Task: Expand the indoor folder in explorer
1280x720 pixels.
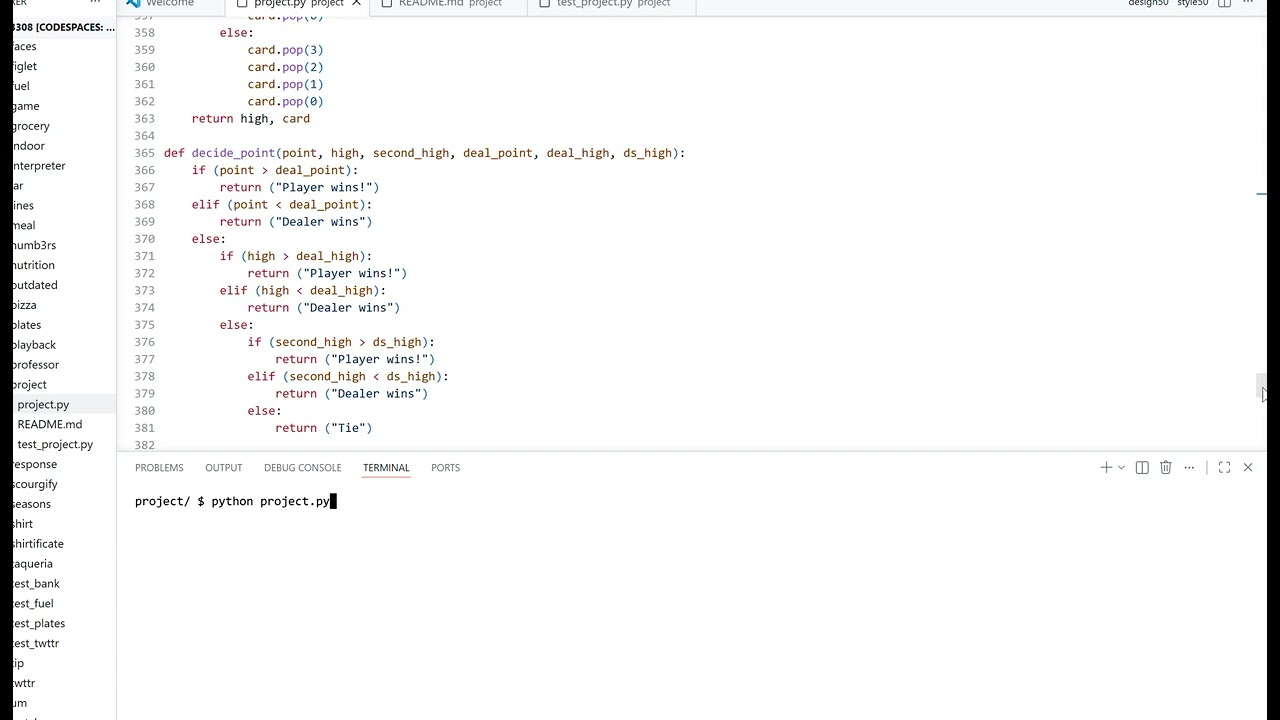Action: point(29,146)
